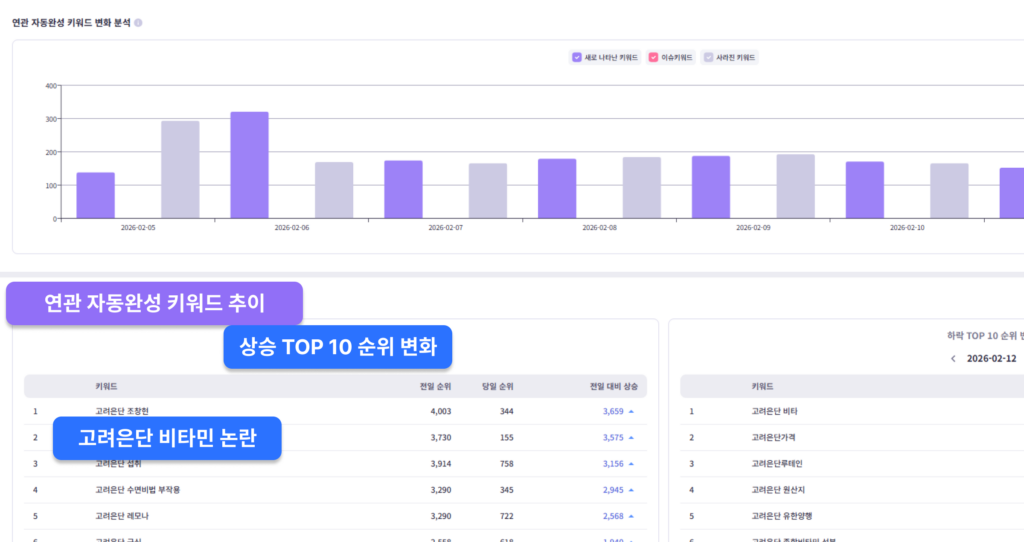Click up-arrow icon next to 3,575
The height and width of the screenshot is (542, 1024).
pos(632,437)
